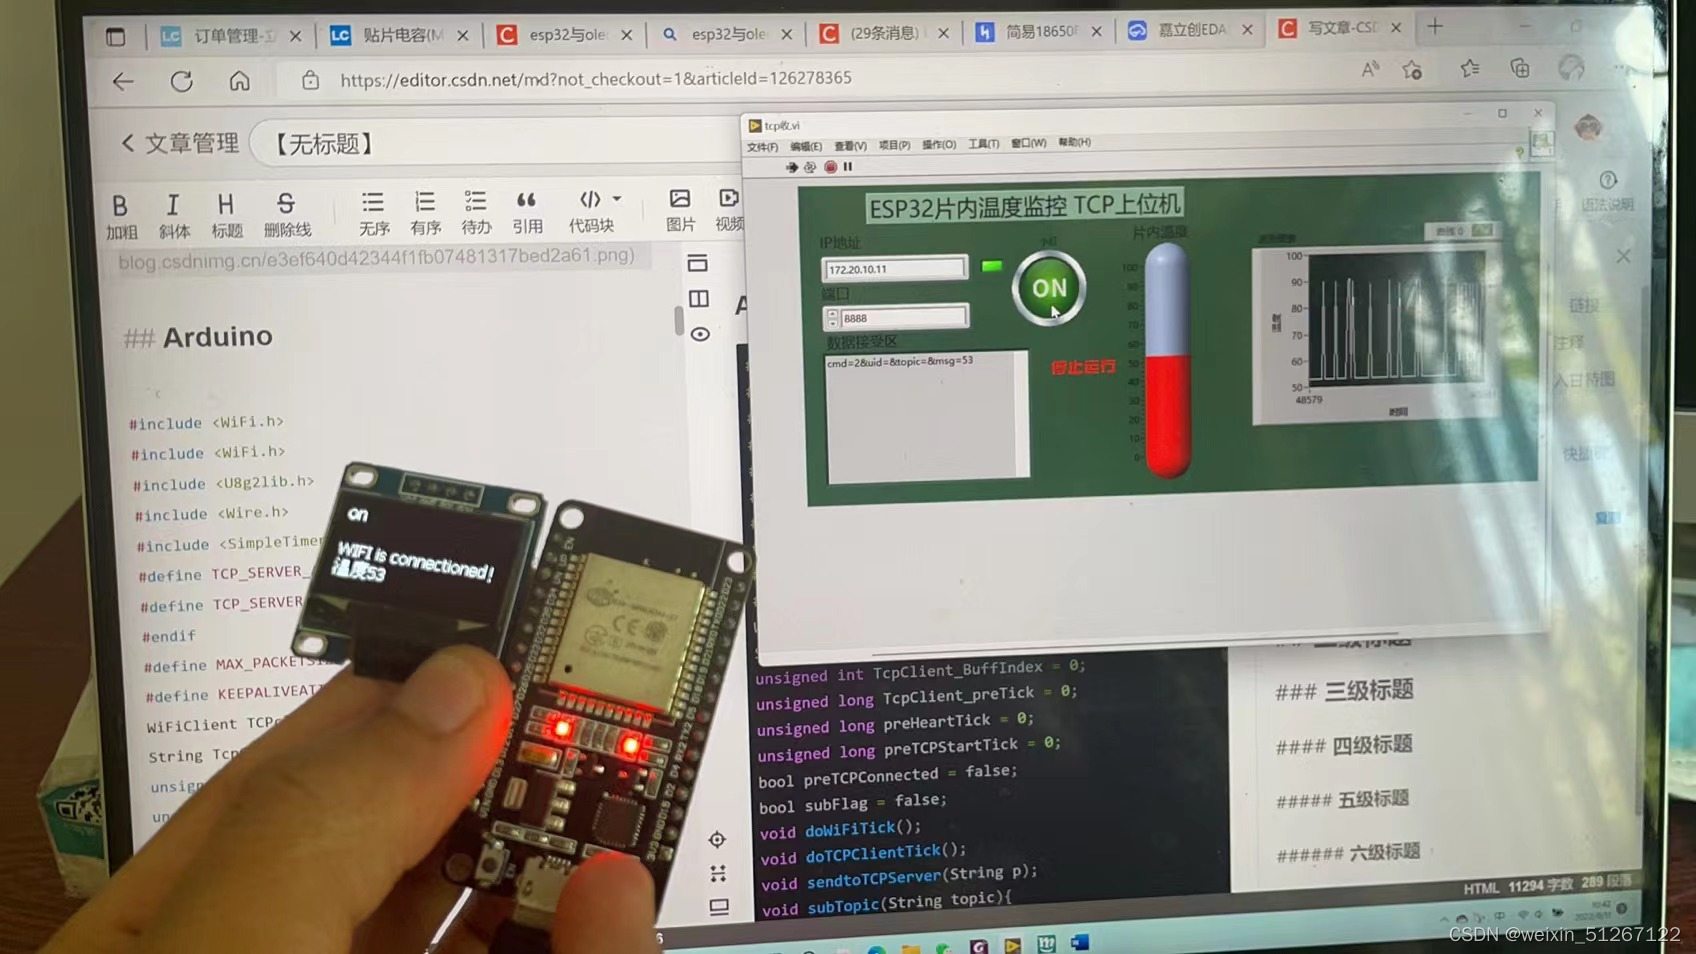Open the 工具(T) menu in LabVIEW
1696x954 pixels.
(983, 143)
